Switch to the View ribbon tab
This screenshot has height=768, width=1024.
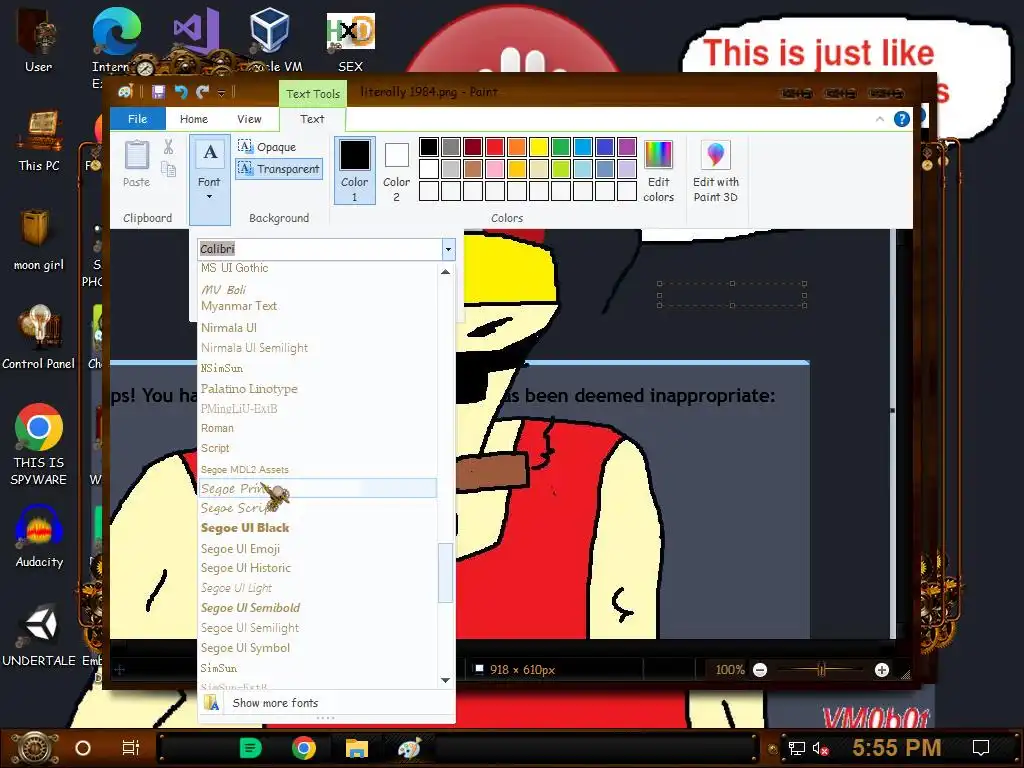[249, 119]
